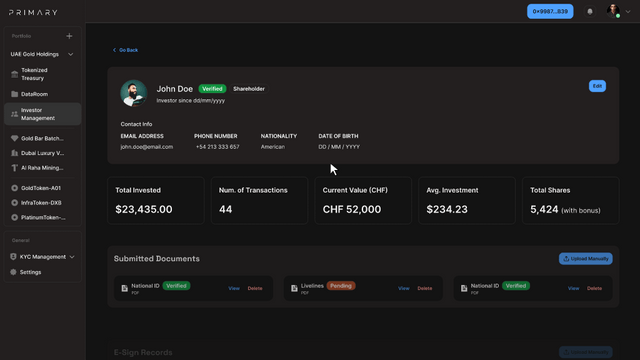Open Gold Bar Batch diamond icon
Screen dimensions: 640x360
[15, 138]
